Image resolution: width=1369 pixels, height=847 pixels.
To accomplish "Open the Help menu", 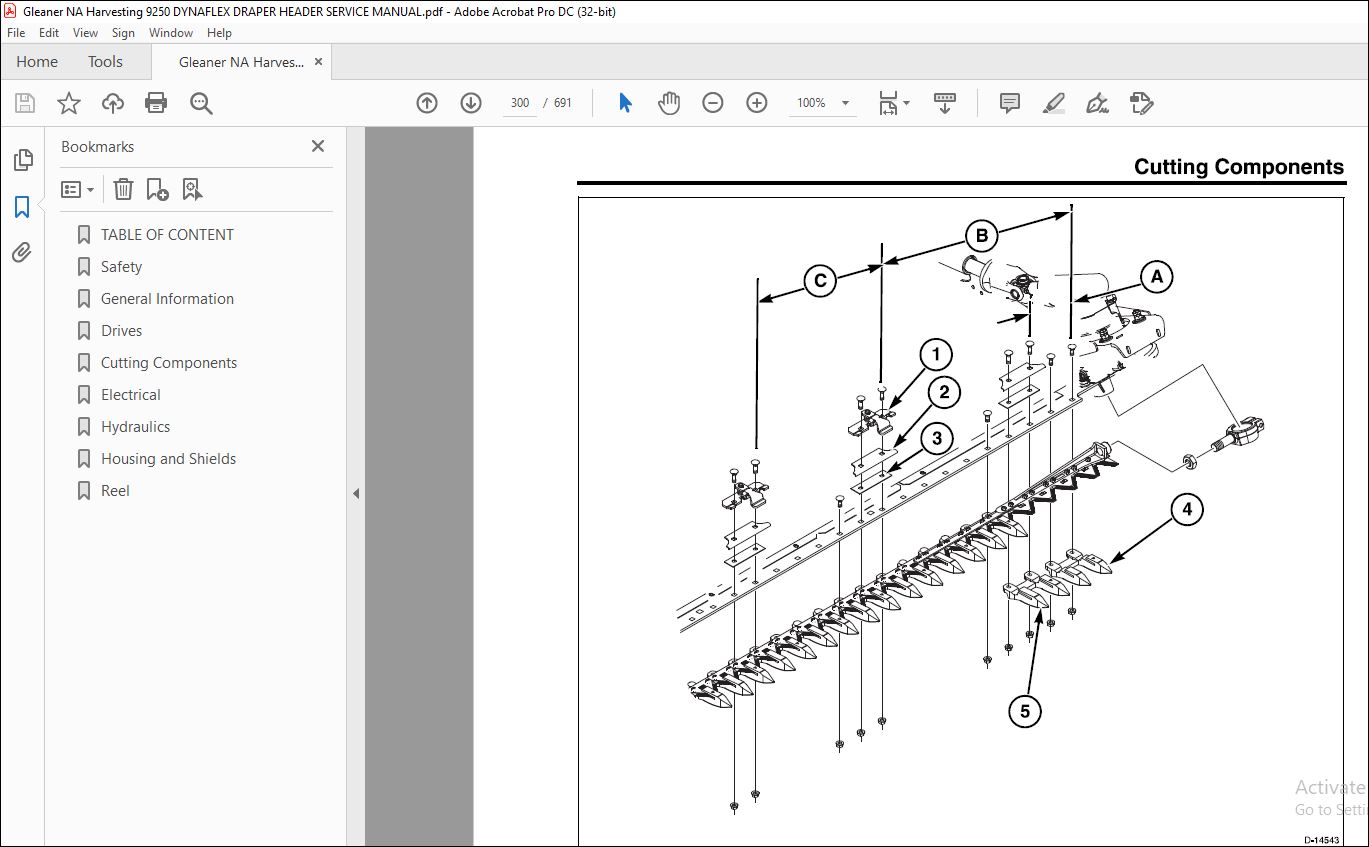I will [x=219, y=33].
